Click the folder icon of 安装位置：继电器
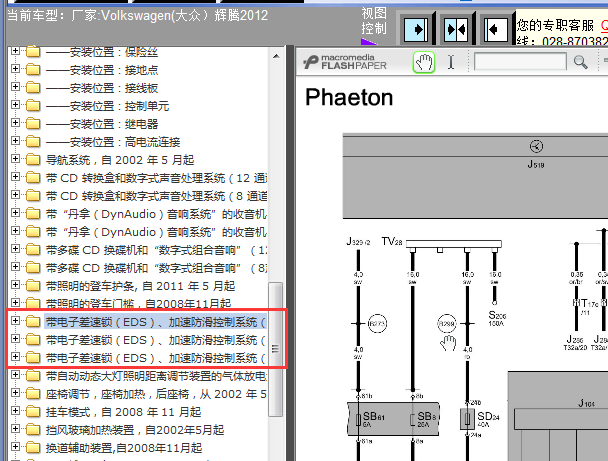The height and width of the screenshot is (461, 608). pyautogui.click(x=33, y=123)
